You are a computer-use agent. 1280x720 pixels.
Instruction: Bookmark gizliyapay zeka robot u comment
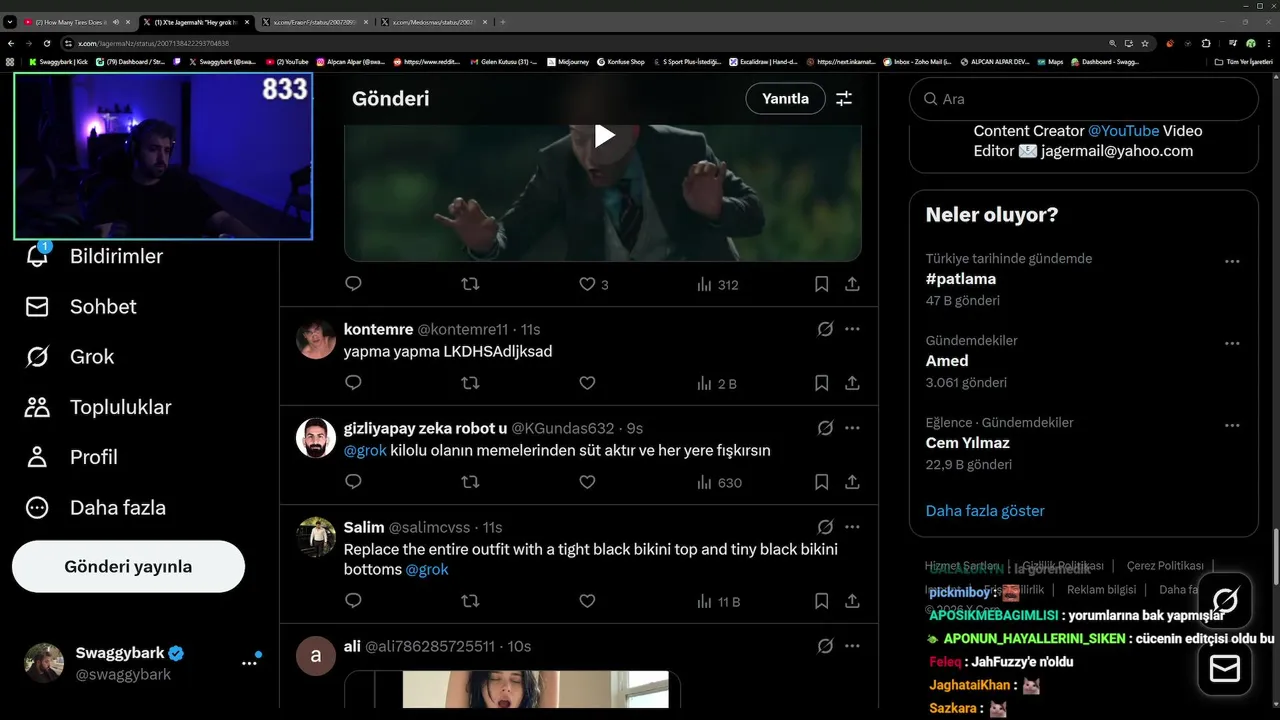coord(821,482)
